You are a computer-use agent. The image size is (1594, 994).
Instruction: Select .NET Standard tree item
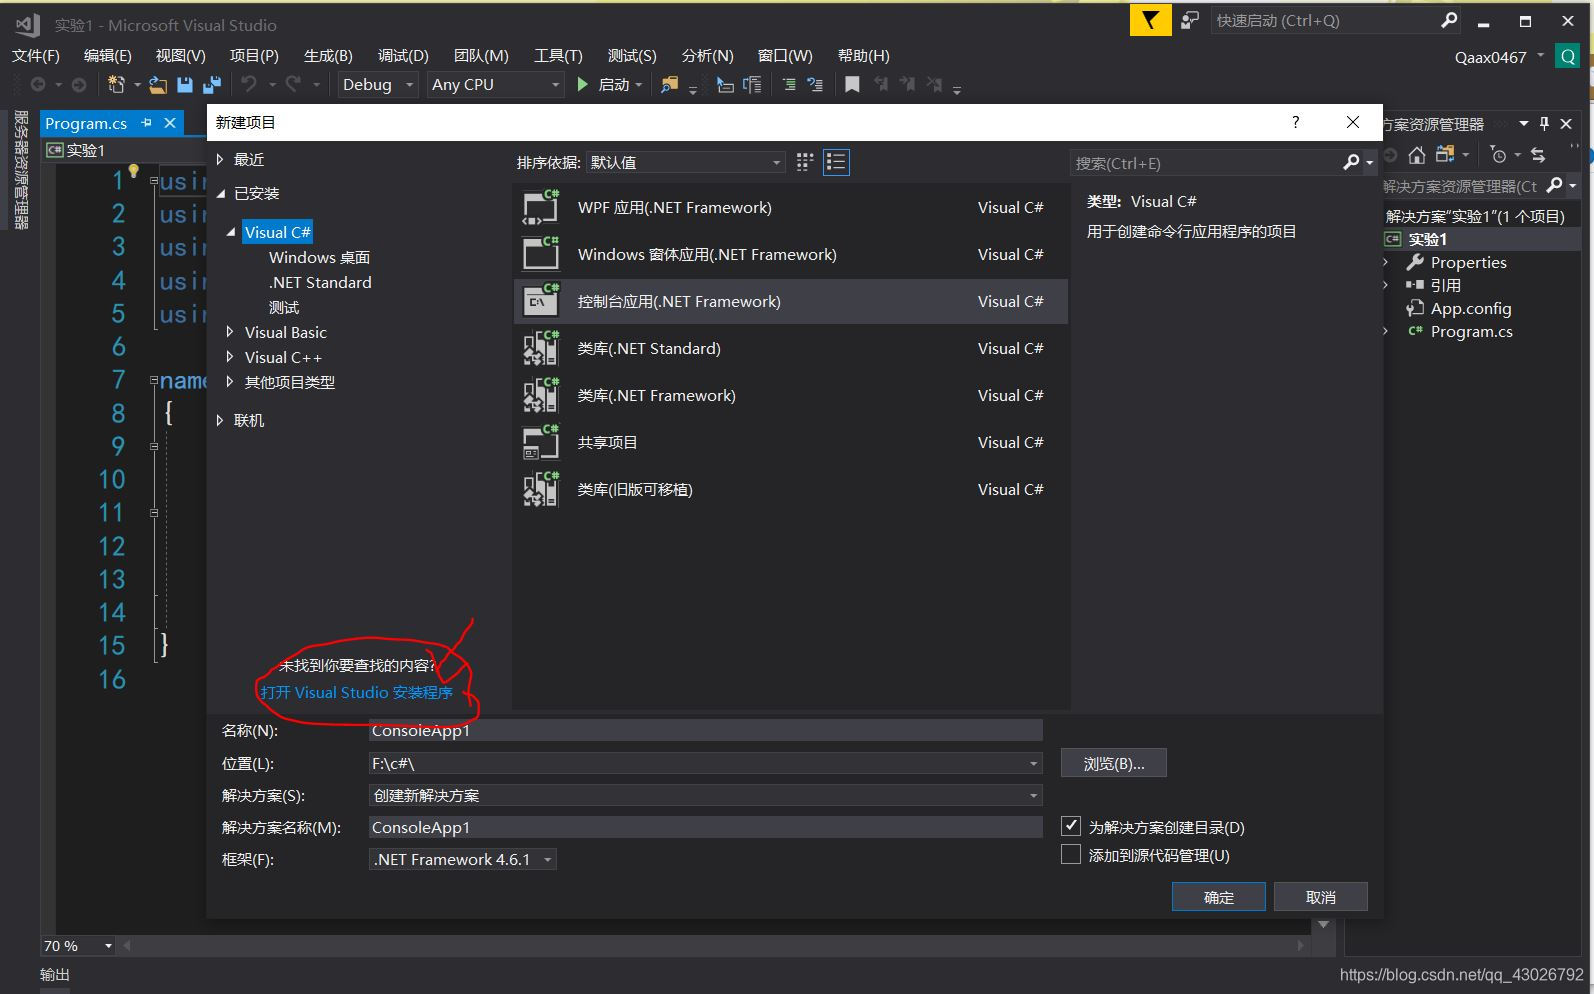[320, 282]
